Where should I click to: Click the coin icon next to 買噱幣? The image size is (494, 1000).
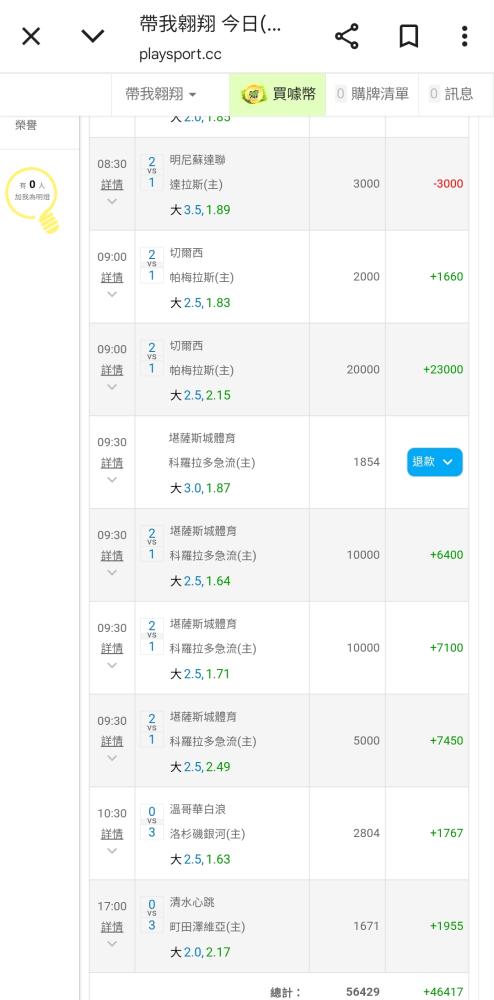(x=254, y=94)
